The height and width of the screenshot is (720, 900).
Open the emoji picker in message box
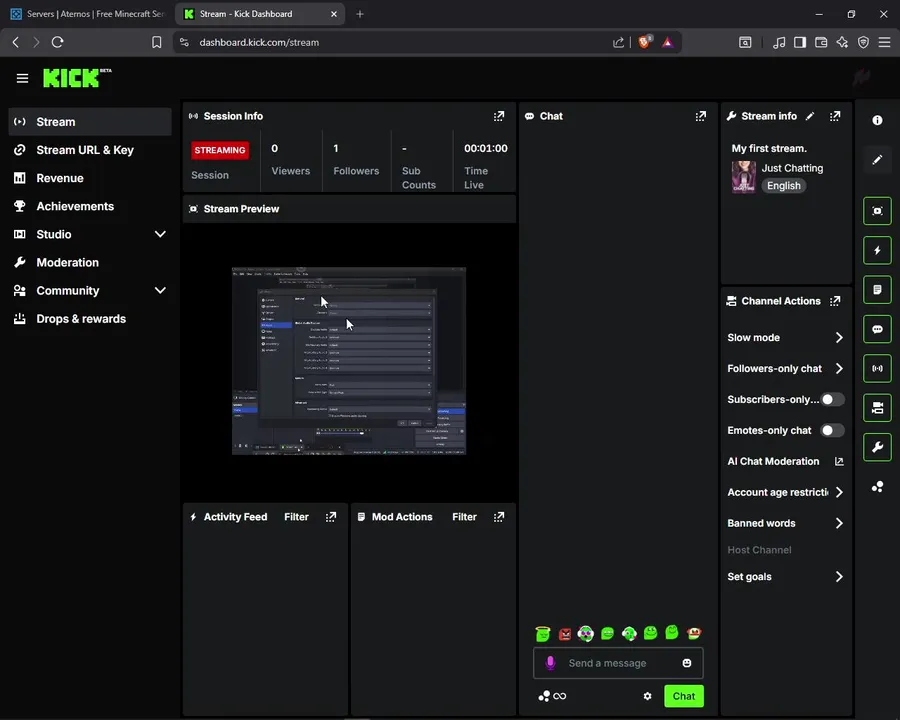click(686, 663)
